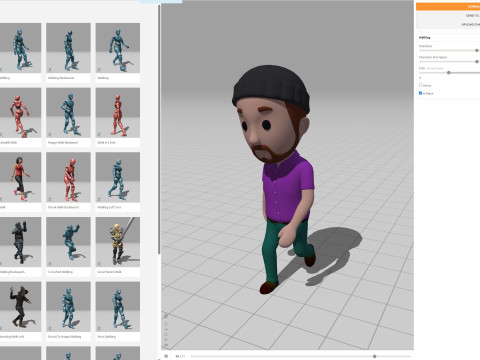The width and height of the screenshot is (480, 360).
Task: Click the Overdrive slider handle
Action: pyautogui.click(x=477, y=50)
